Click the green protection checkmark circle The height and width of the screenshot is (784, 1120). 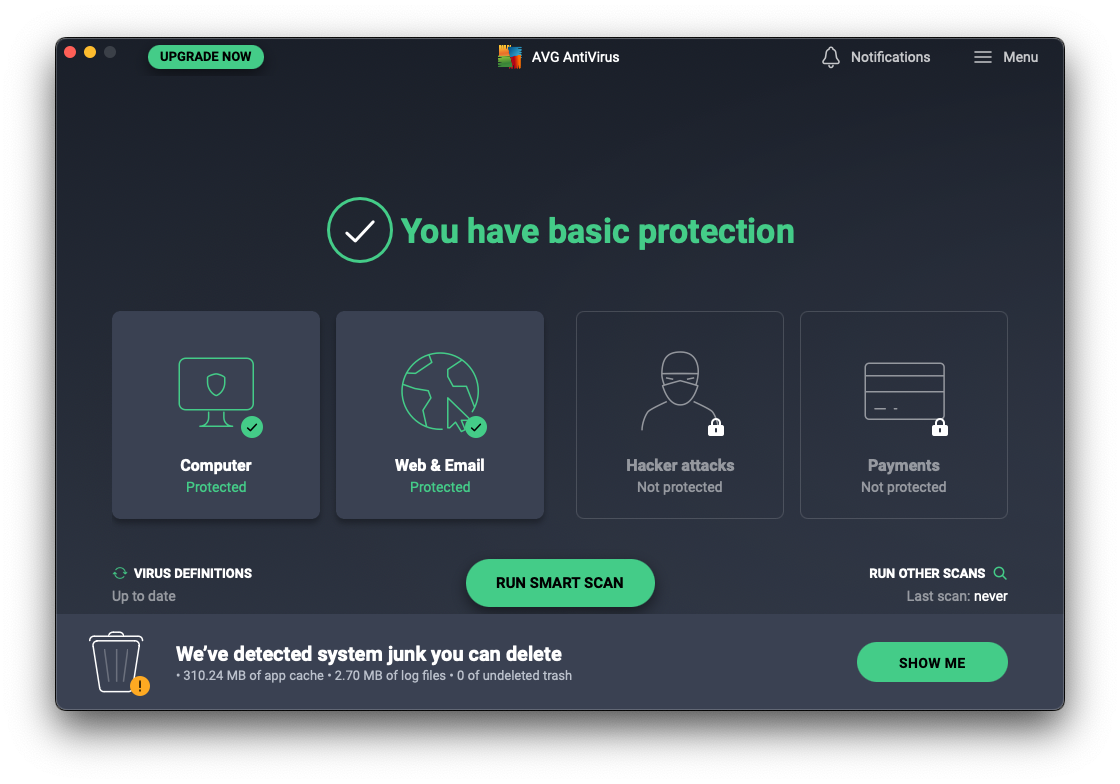359,231
